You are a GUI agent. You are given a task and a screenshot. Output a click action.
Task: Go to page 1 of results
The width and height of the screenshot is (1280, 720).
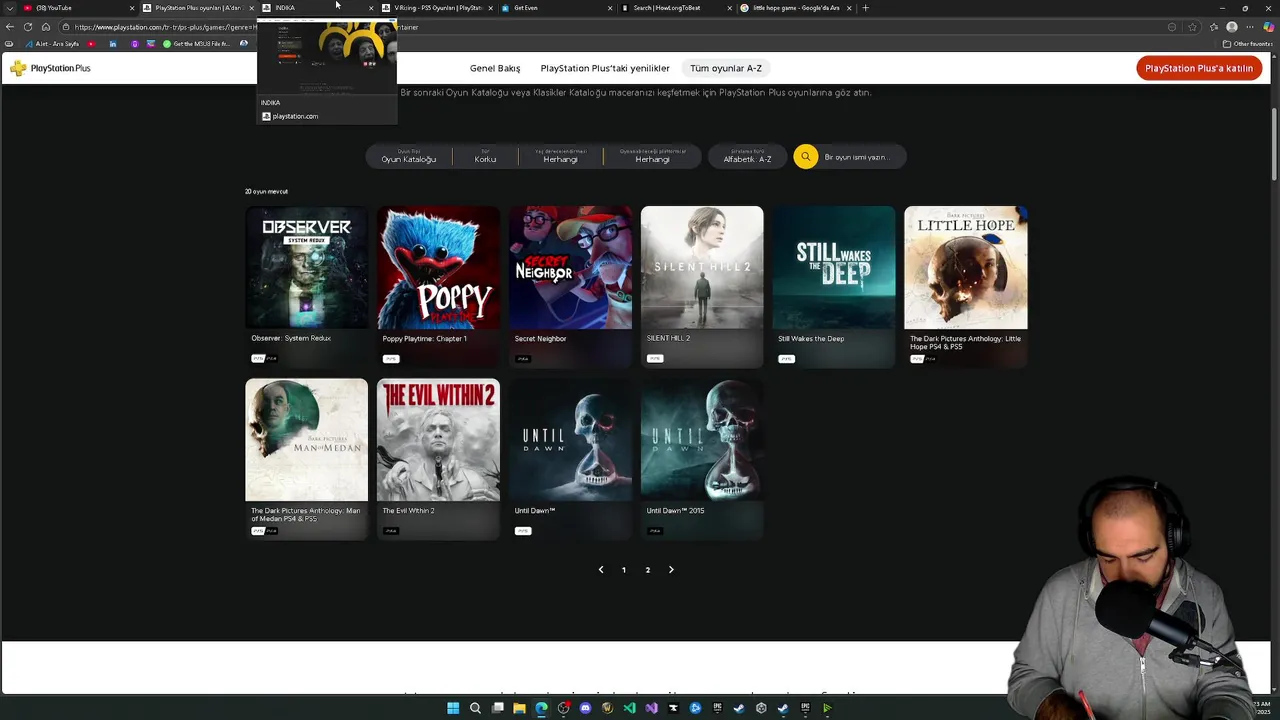[624, 570]
